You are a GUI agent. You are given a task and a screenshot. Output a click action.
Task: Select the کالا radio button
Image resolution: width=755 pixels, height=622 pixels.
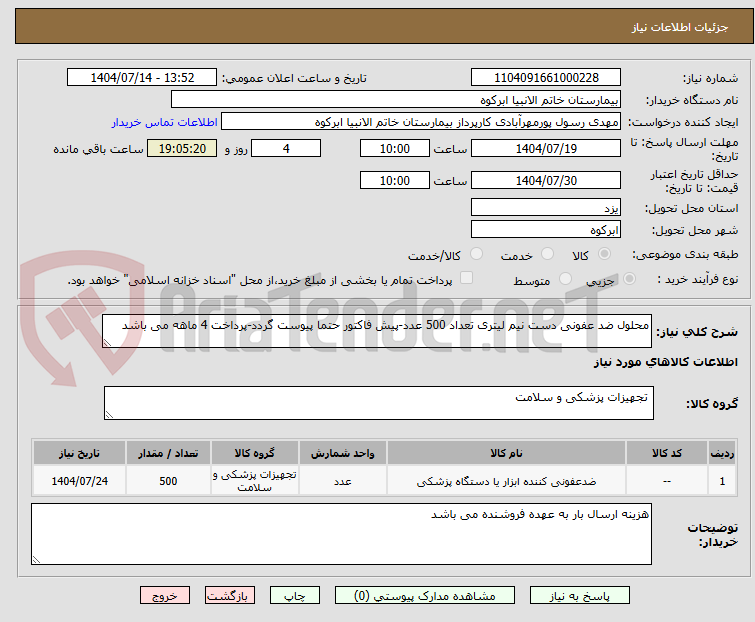coord(604,254)
